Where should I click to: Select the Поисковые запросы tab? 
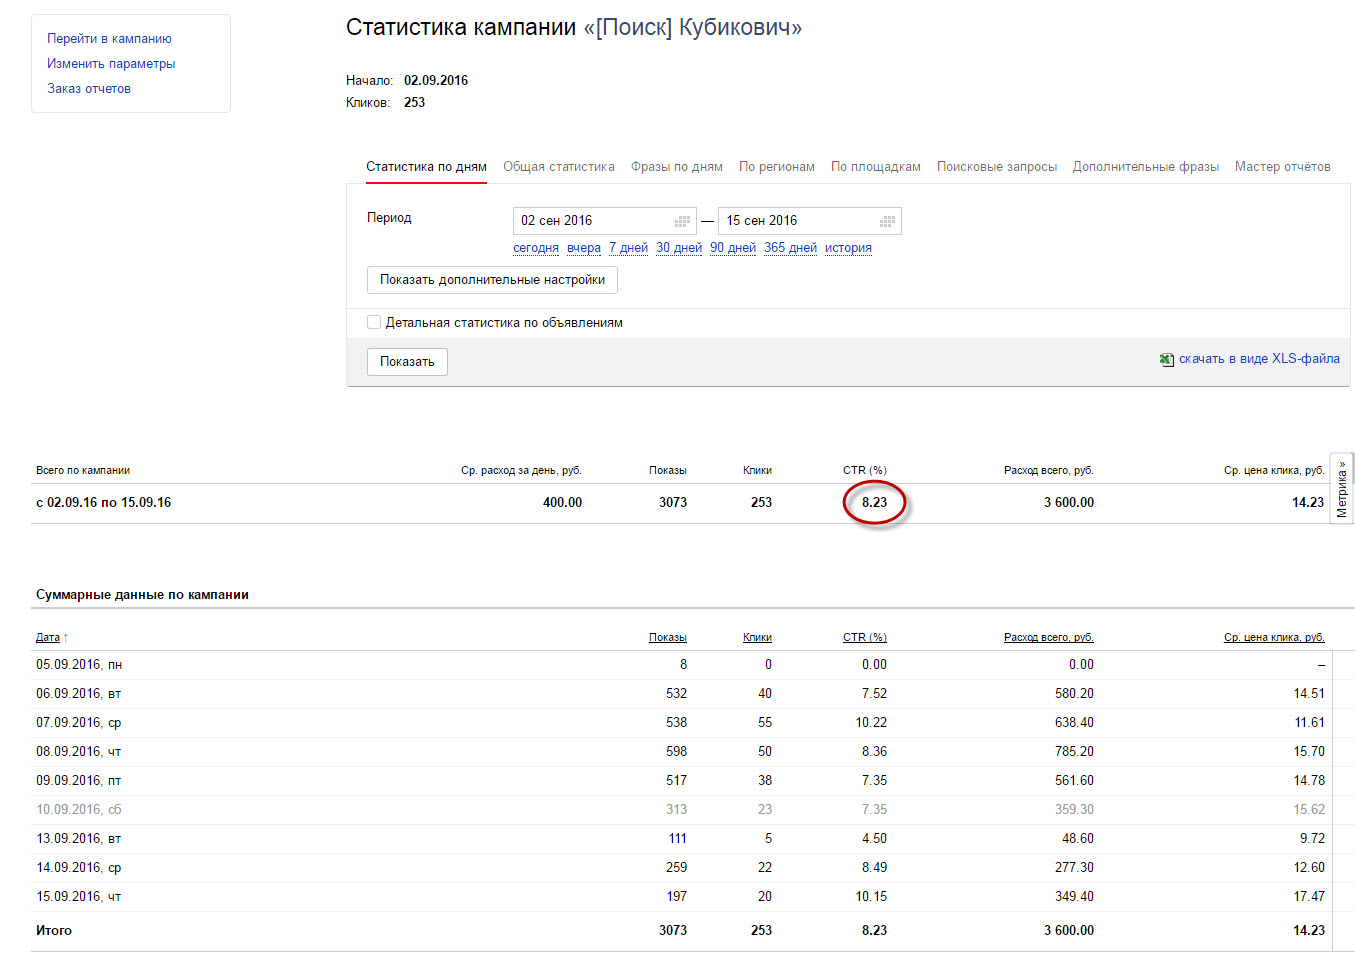point(997,167)
